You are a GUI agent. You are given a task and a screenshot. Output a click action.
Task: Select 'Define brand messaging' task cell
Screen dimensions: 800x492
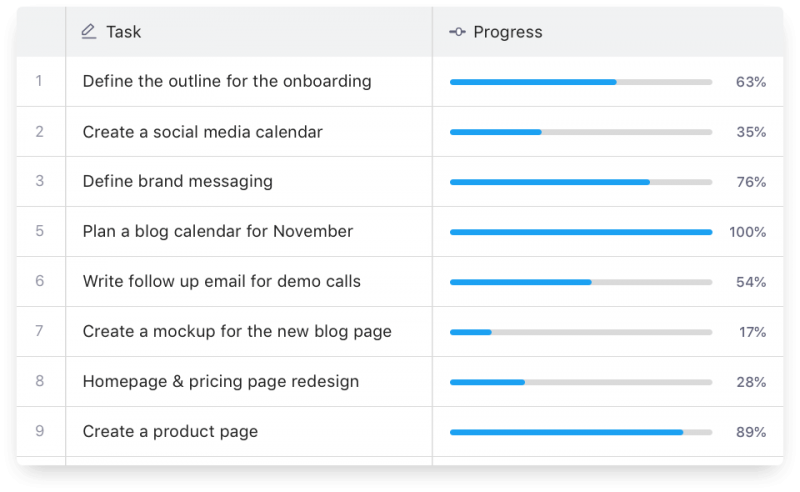[178, 182]
